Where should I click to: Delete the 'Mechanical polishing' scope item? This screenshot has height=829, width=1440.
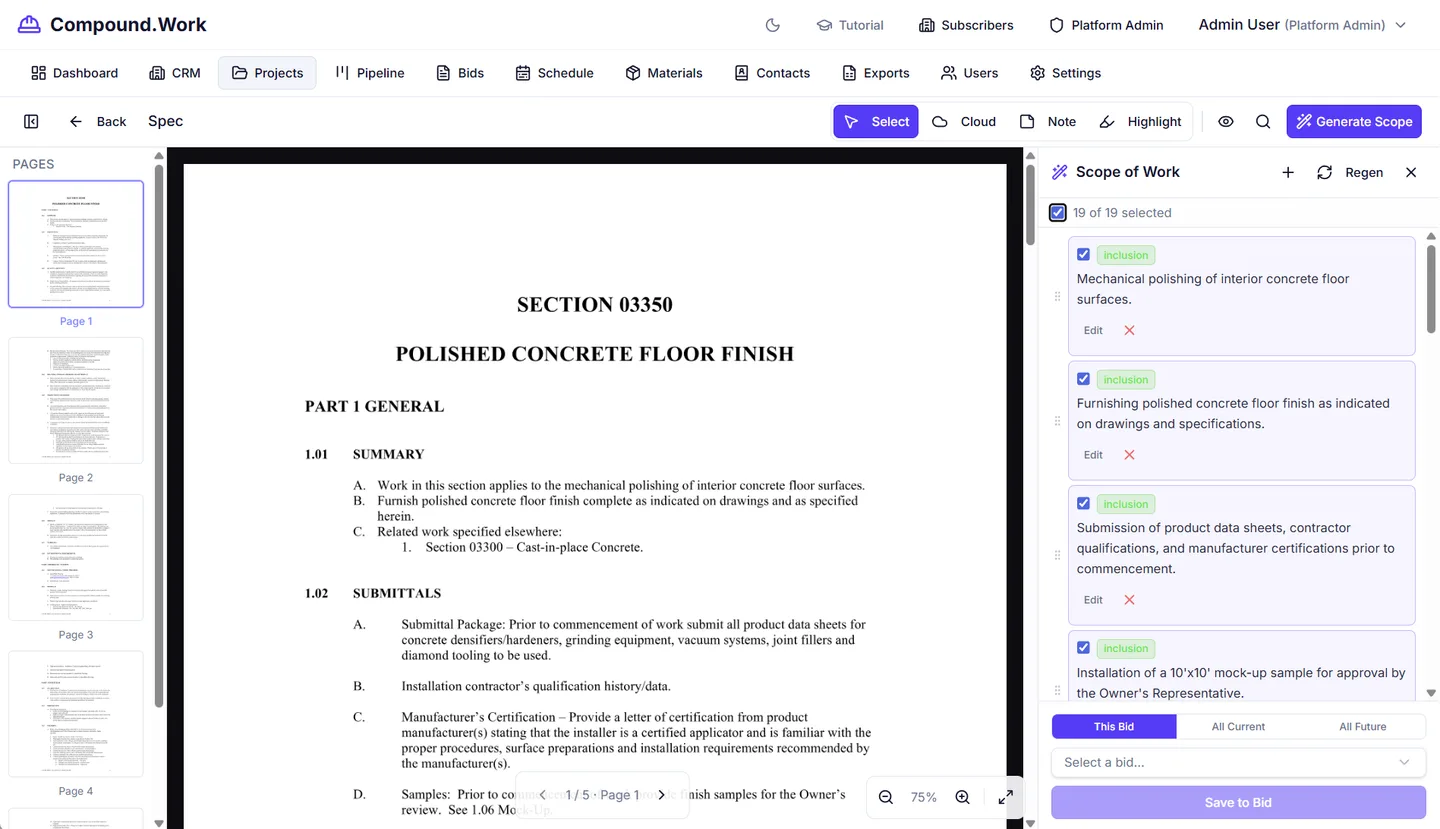click(1129, 330)
